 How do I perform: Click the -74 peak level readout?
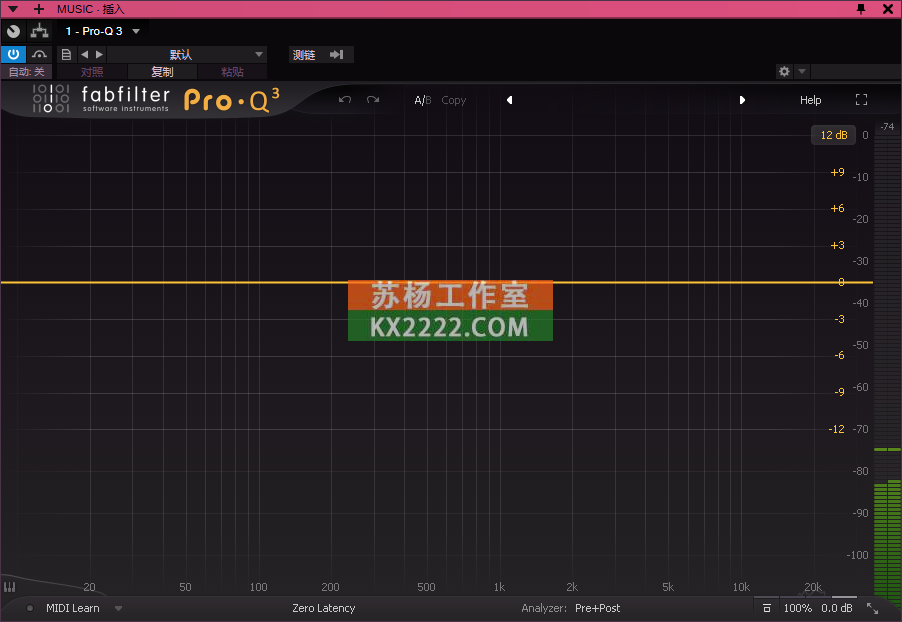[x=888, y=127]
